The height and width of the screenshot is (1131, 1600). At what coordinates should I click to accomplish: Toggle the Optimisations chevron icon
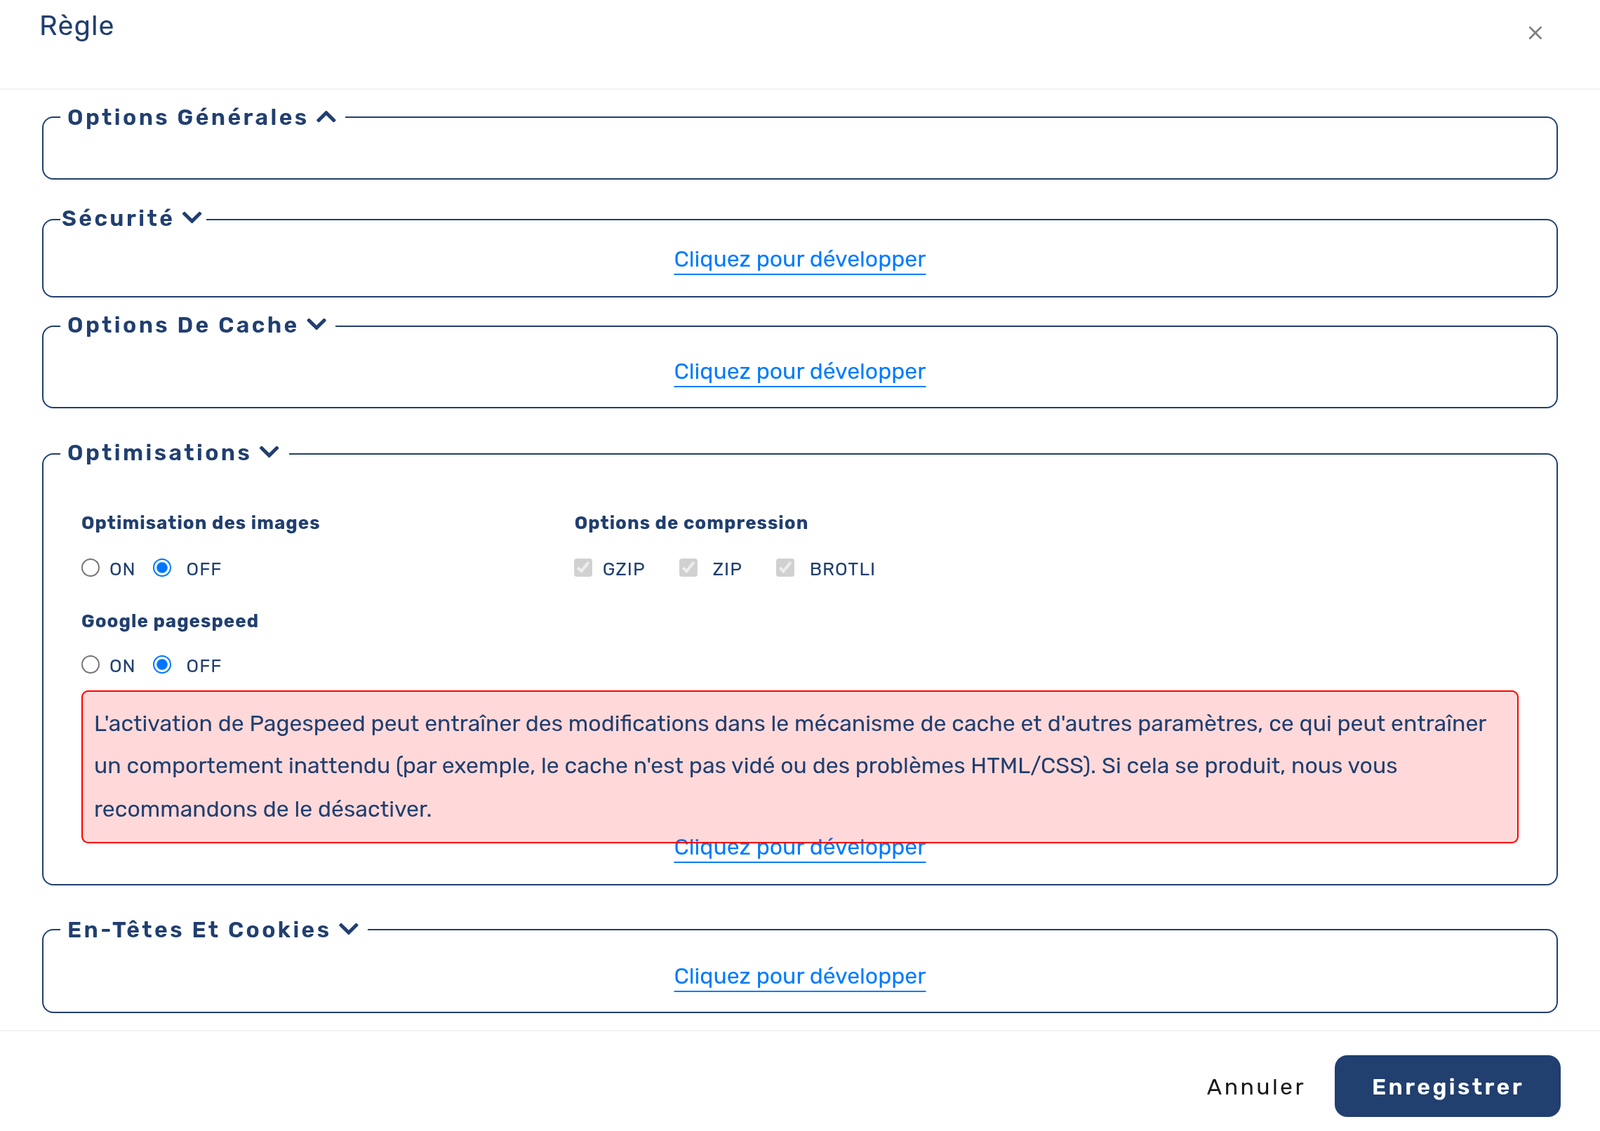click(x=269, y=452)
